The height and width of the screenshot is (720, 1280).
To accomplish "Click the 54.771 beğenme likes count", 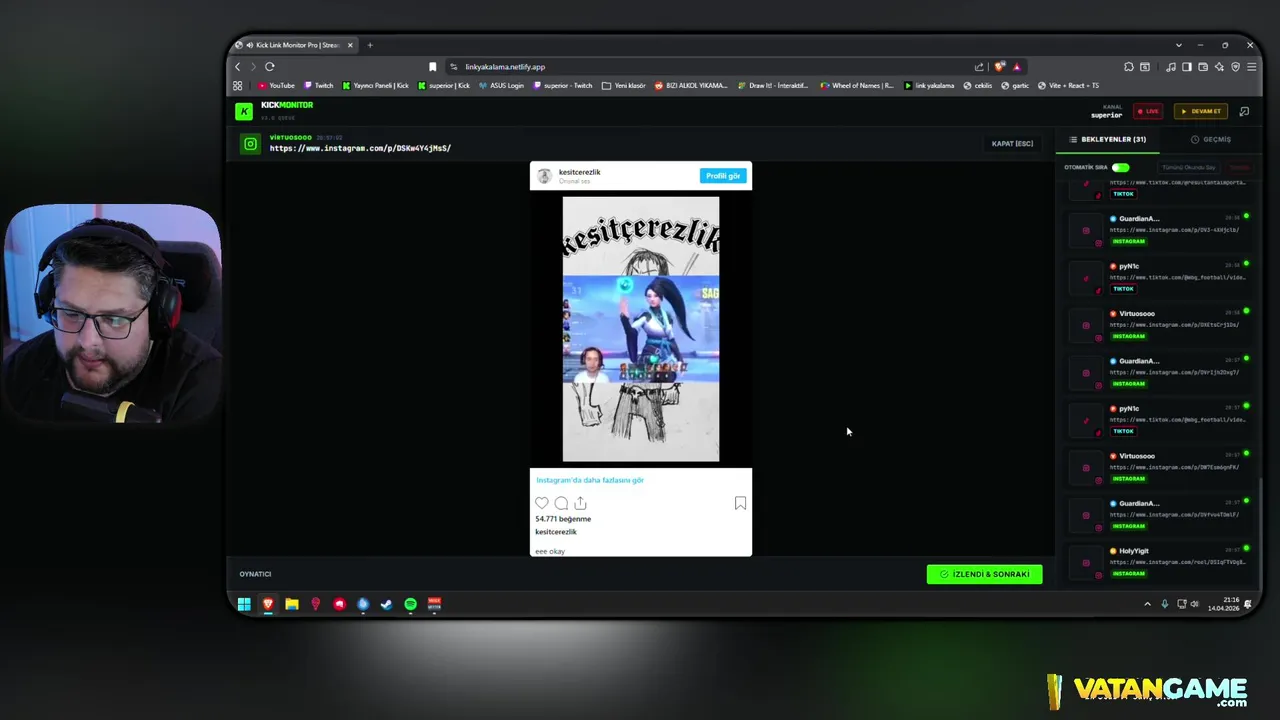I will [563, 519].
